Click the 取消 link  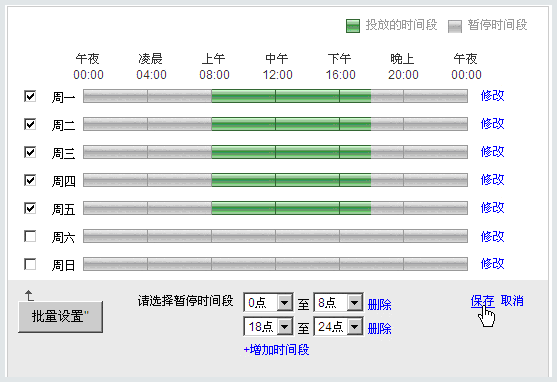tap(512, 301)
